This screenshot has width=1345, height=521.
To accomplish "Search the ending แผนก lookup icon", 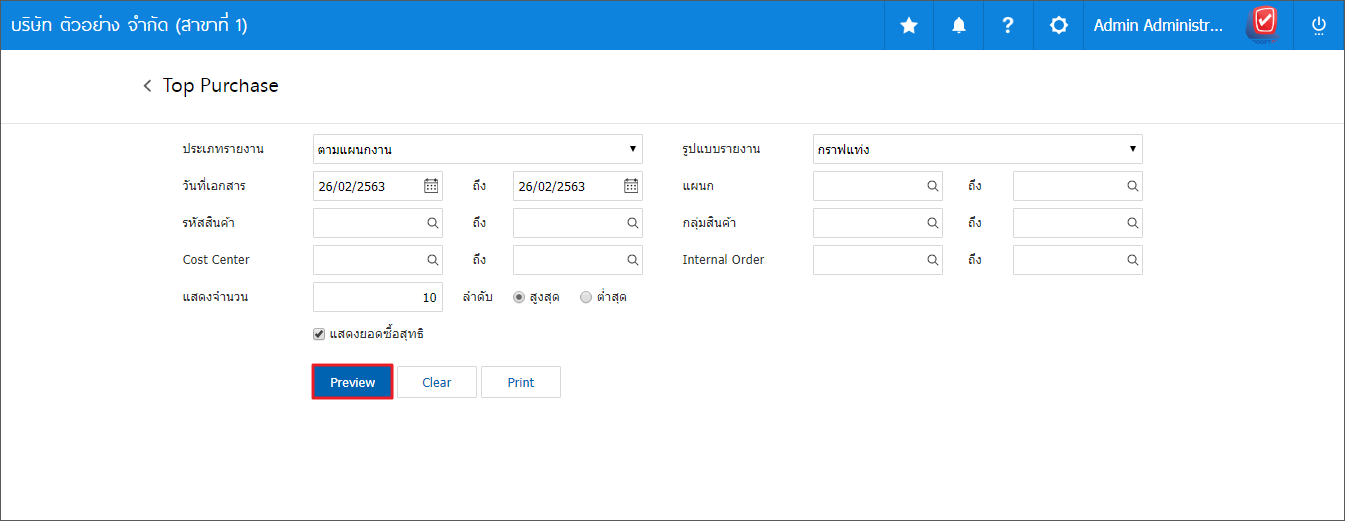I will pyautogui.click(x=1133, y=186).
